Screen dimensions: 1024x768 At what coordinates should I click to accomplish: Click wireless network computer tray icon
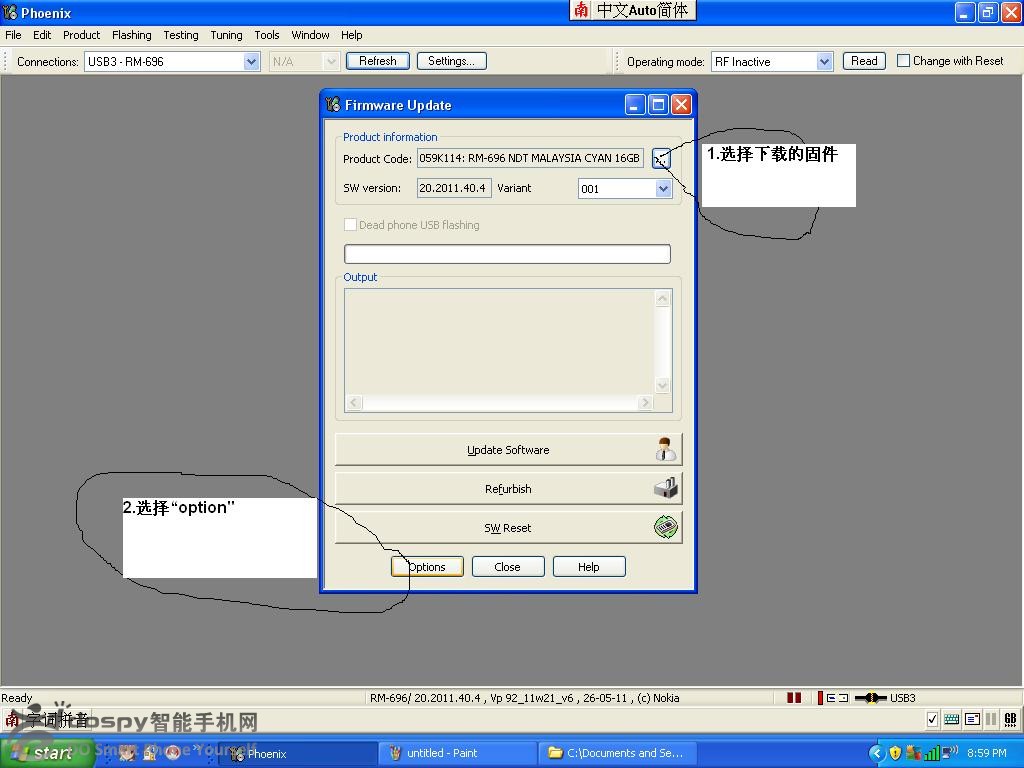click(x=950, y=753)
